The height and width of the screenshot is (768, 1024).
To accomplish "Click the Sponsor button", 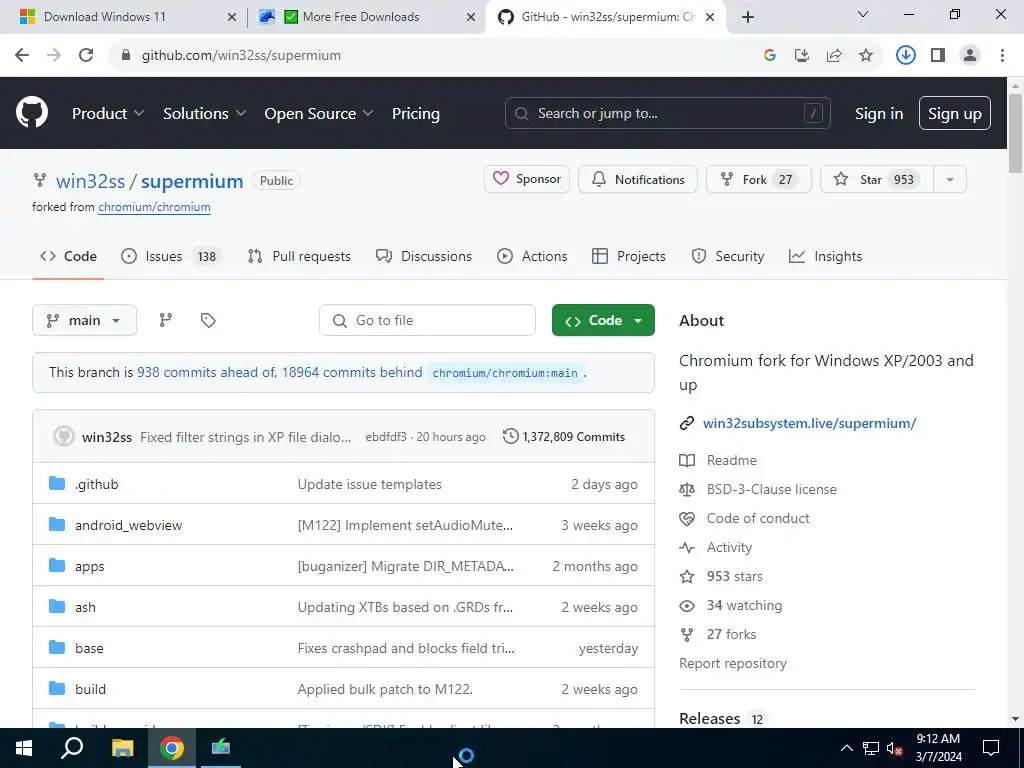I will 527,179.
